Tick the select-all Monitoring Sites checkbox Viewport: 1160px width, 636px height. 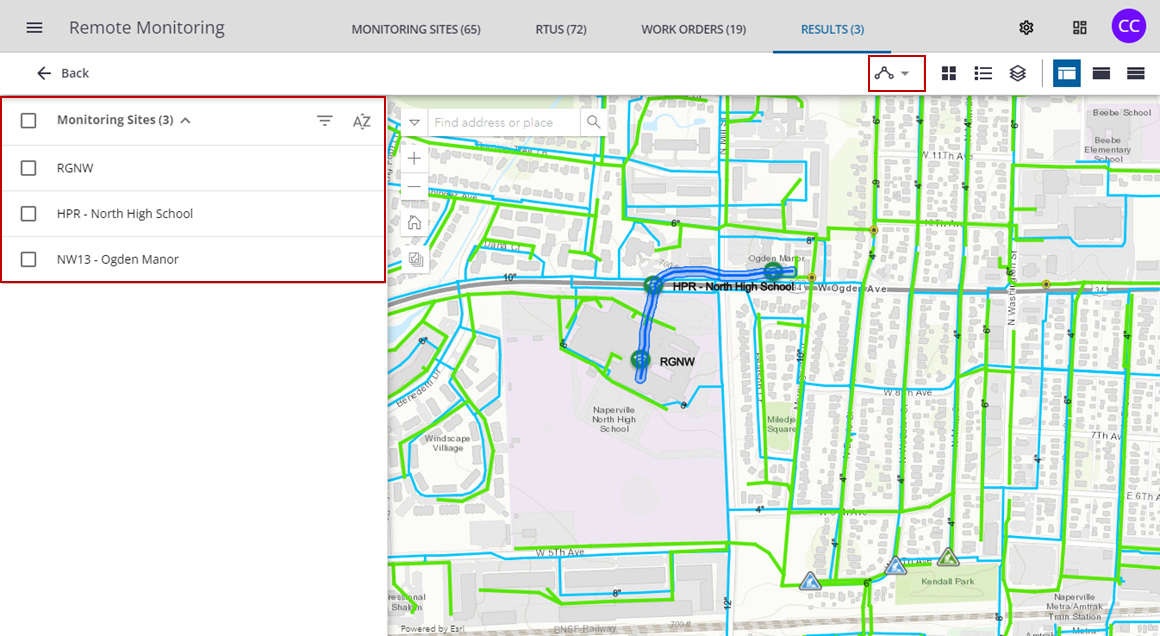point(29,121)
